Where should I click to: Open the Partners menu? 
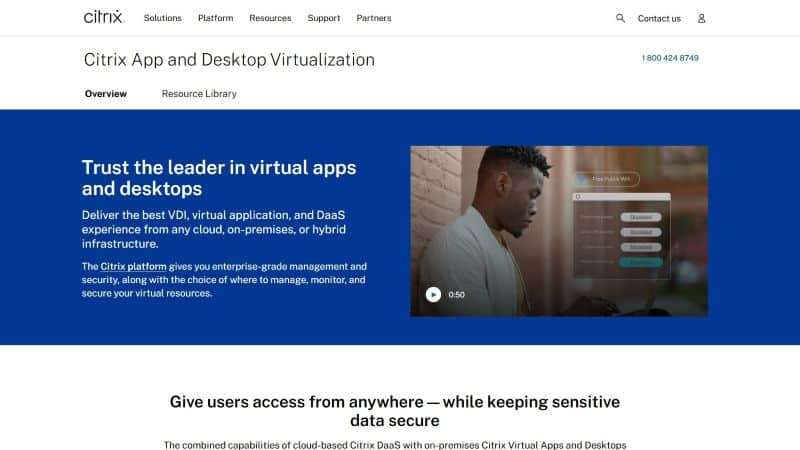point(373,18)
